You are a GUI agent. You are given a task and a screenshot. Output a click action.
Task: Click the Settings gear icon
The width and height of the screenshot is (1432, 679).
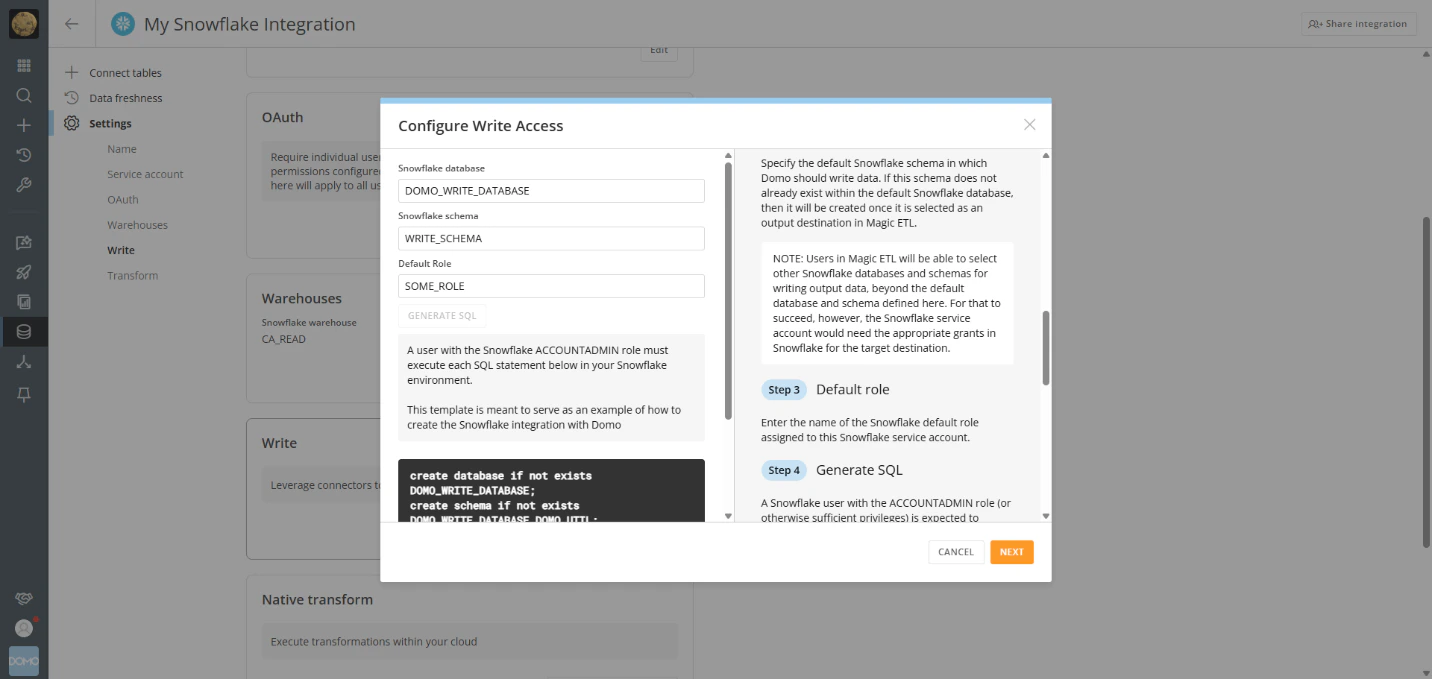point(71,123)
